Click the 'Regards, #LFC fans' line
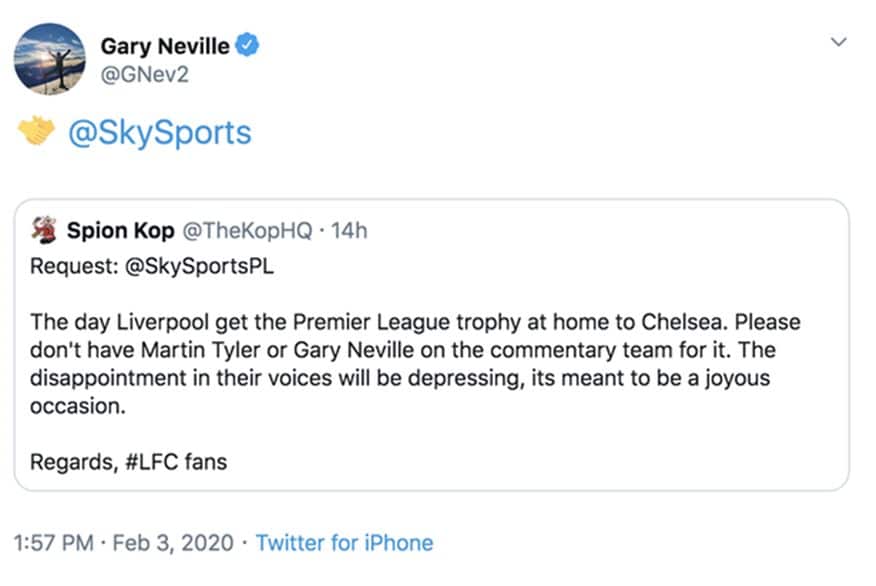876x586 pixels. point(128,462)
